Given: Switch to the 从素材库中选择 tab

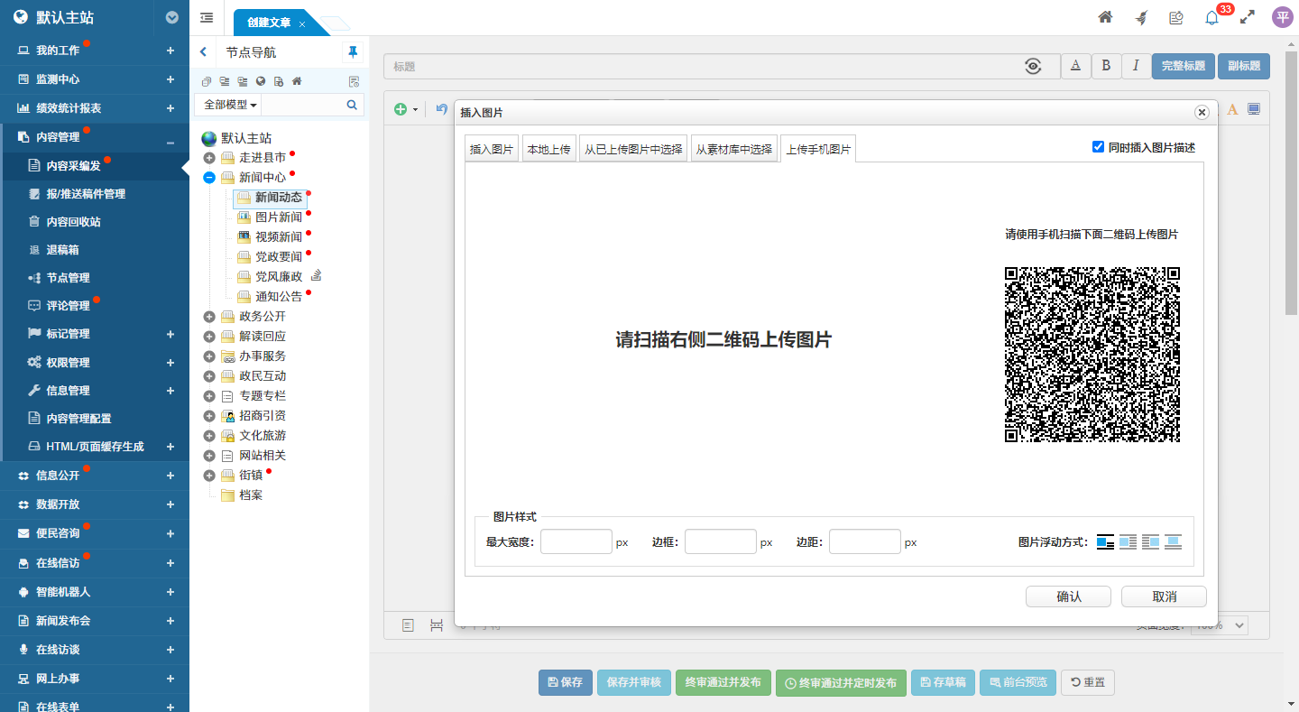Looking at the screenshot, I should point(733,150).
